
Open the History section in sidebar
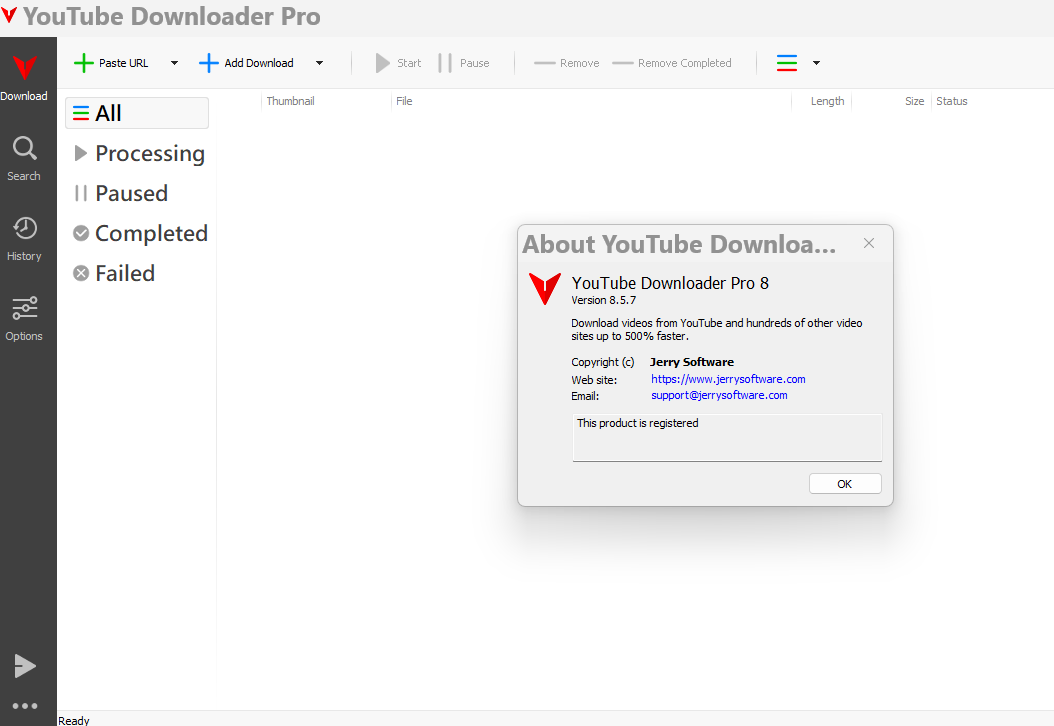coord(24,239)
